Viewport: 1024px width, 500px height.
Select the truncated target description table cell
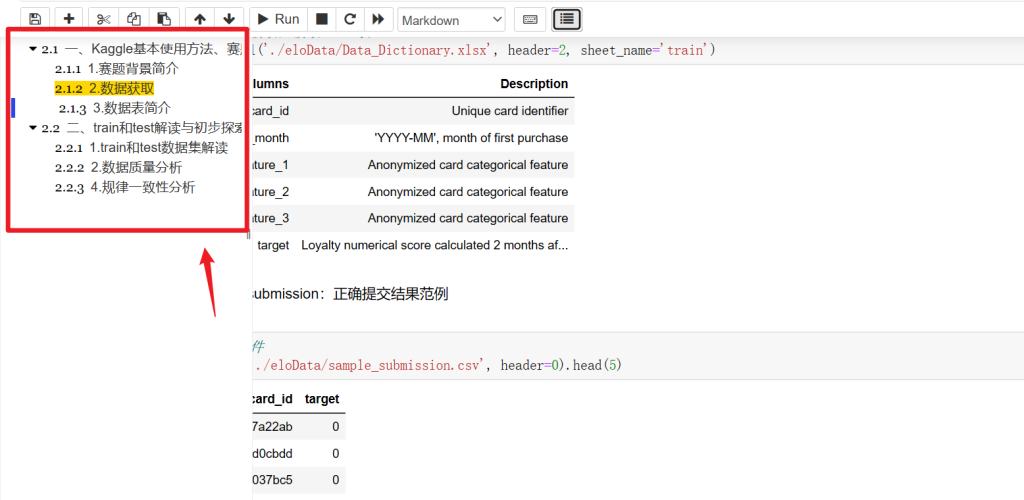click(436, 245)
